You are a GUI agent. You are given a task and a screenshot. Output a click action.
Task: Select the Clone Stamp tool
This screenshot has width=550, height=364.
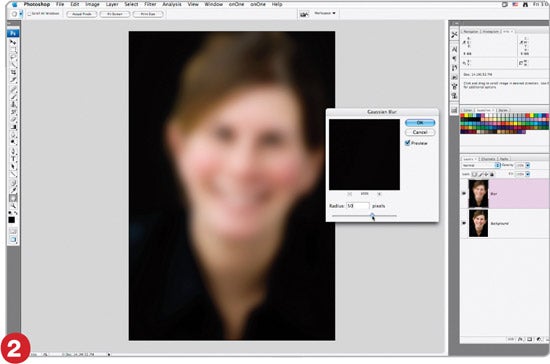pos(13,104)
